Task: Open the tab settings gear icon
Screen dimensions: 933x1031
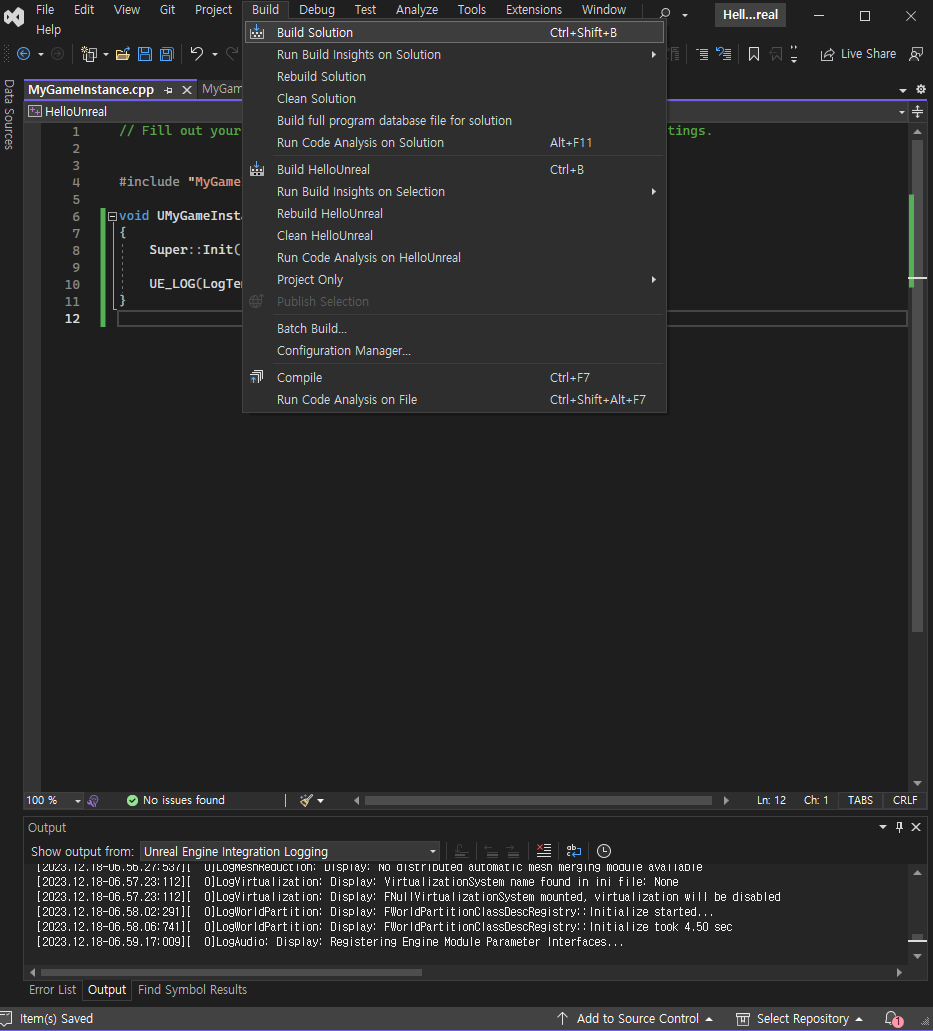Action: click(x=921, y=89)
